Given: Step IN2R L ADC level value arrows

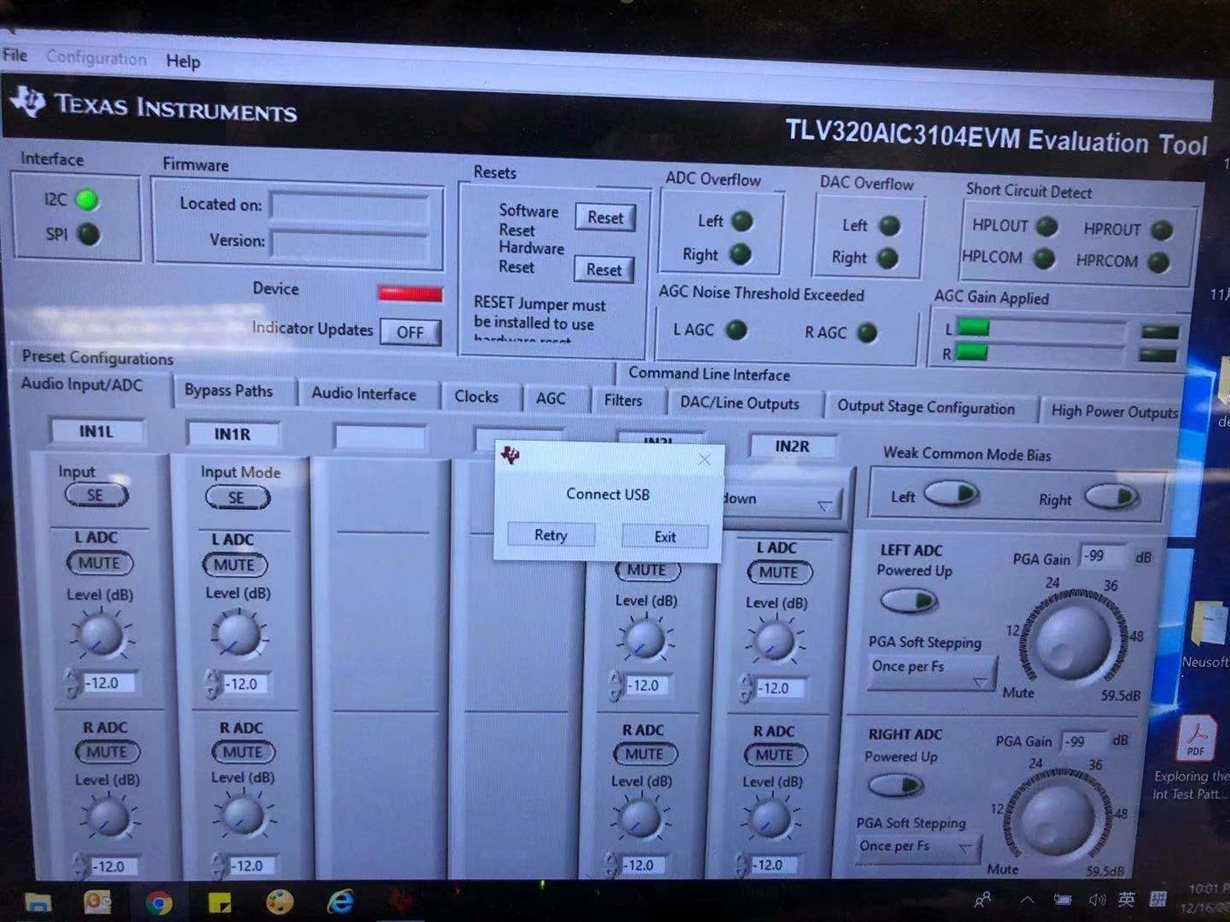Looking at the screenshot, I should click(746, 688).
